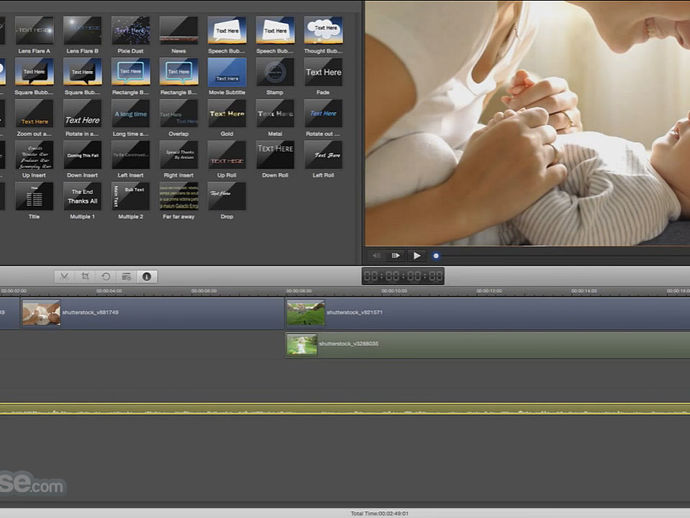Select the Drop title template
The width and height of the screenshot is (690, 518).
(x=227, y=200)
